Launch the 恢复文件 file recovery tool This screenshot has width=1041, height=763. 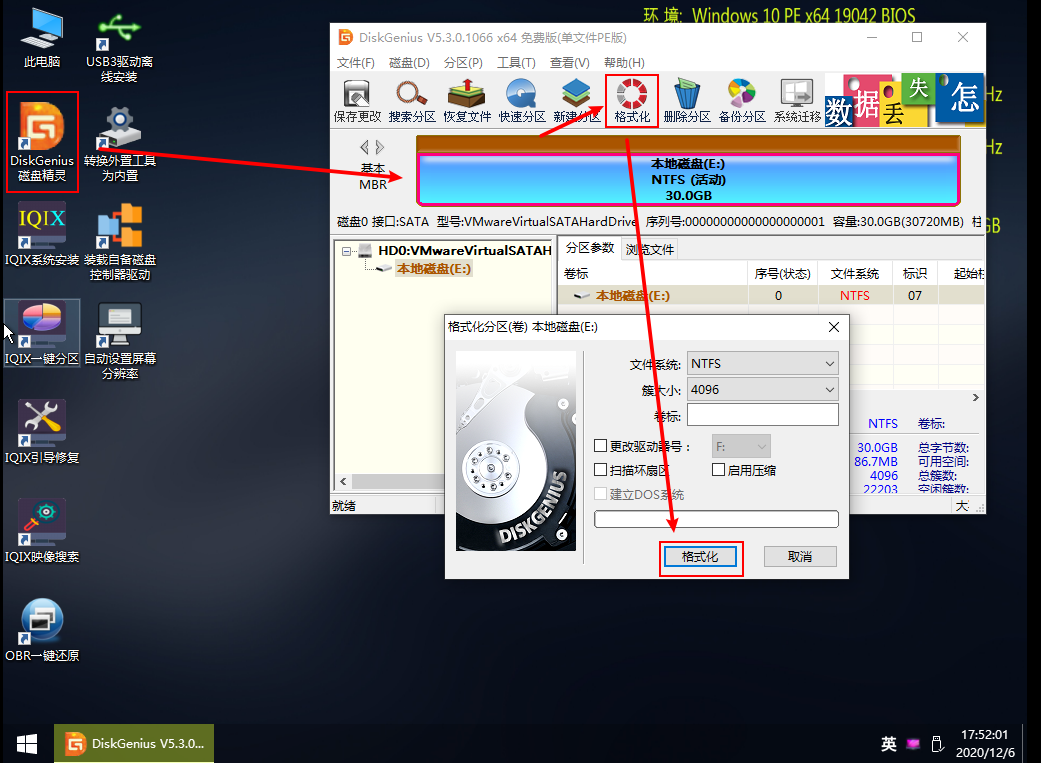[467, 101]
